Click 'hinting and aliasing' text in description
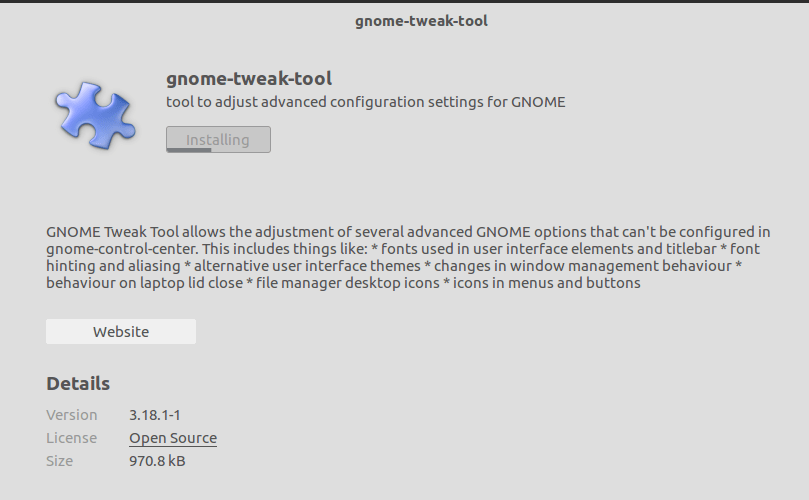The image size is (809, 500). 113,266
